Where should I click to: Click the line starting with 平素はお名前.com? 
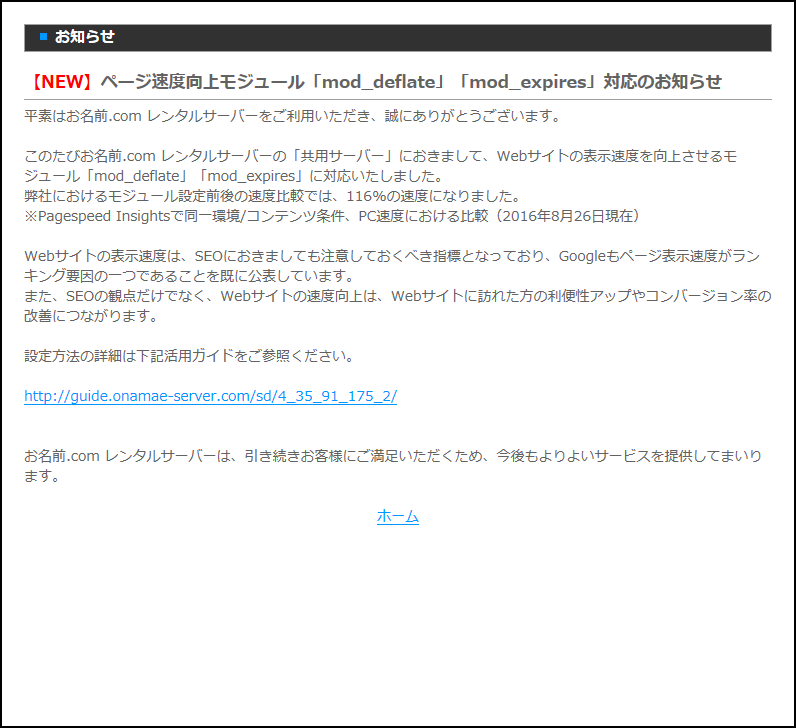(x=292, y=116)
